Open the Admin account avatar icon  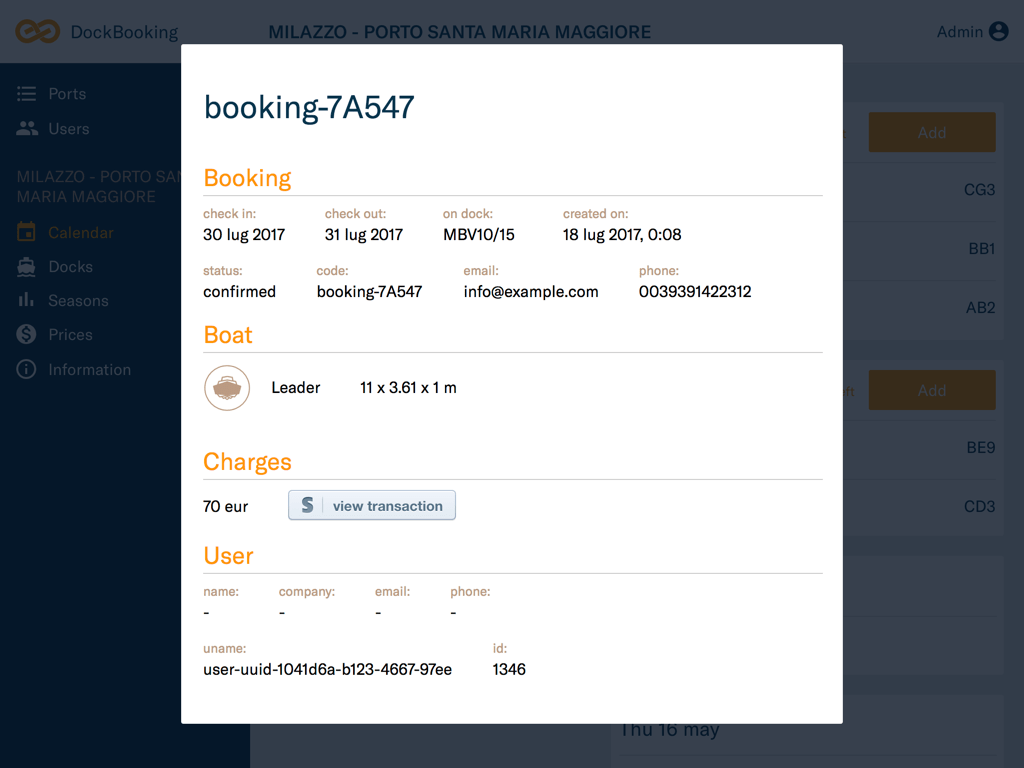(x=999, y=31)
